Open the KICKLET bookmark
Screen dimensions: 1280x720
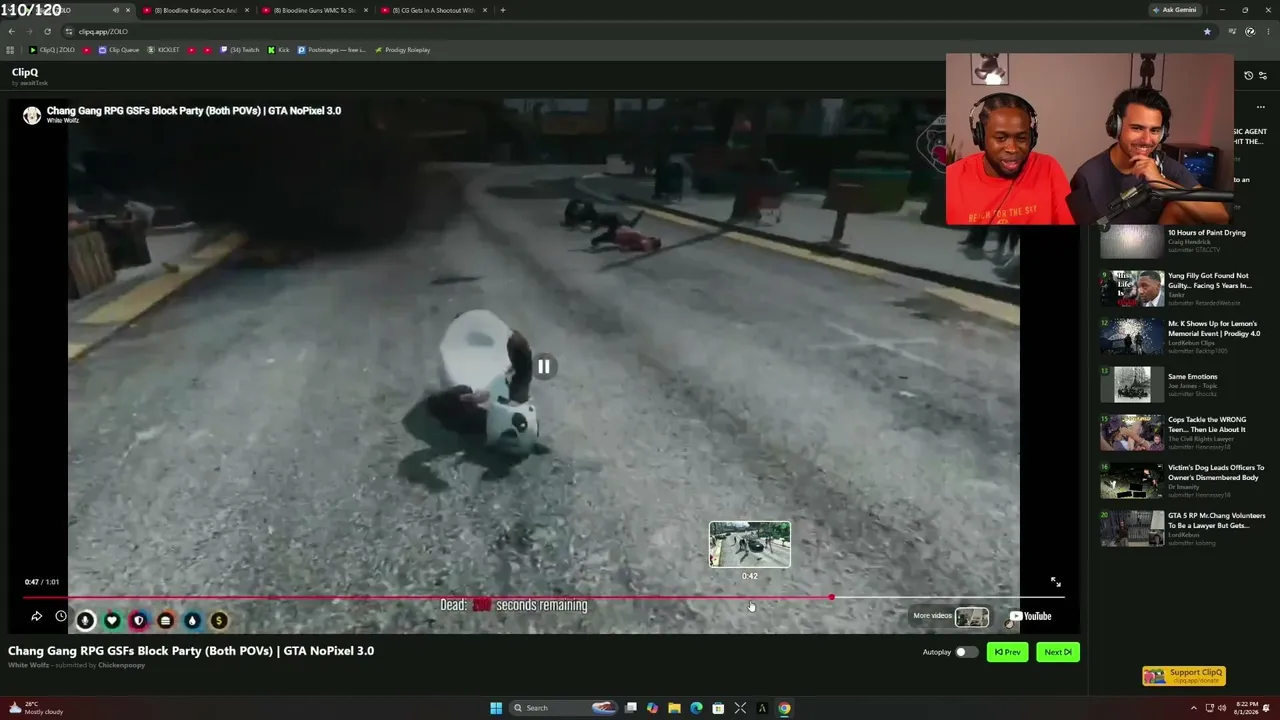[x=164, y=50]
